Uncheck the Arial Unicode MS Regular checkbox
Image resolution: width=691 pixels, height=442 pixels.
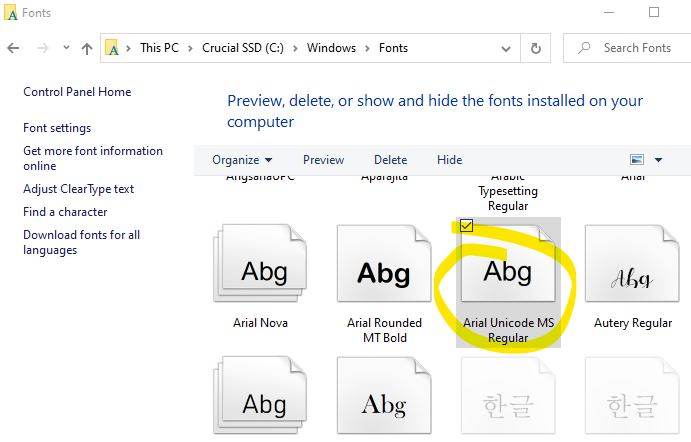point(467,226)
